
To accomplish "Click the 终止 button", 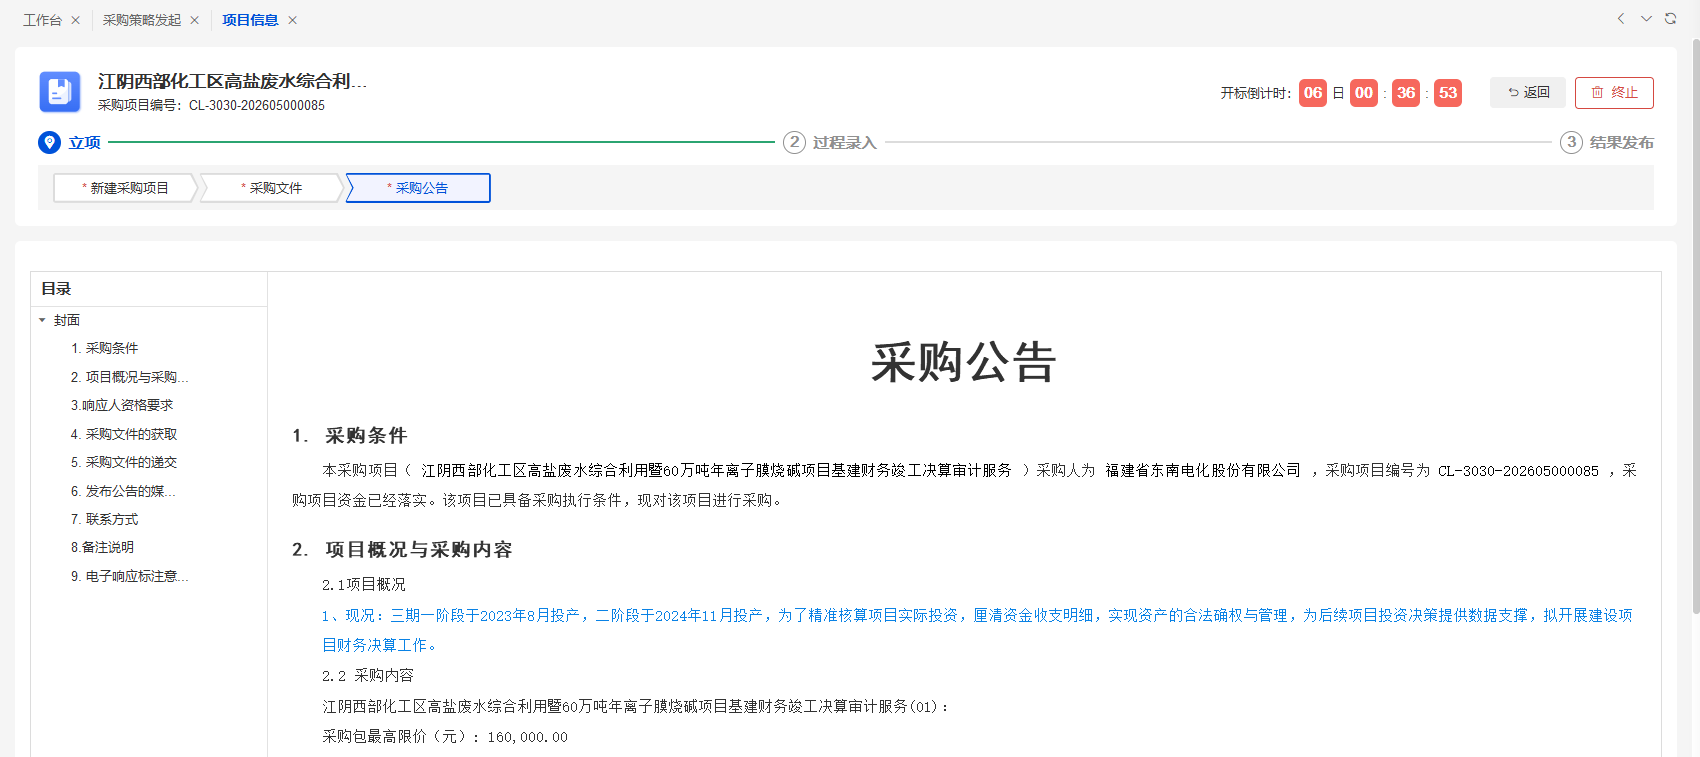I will pos(1614,92).
